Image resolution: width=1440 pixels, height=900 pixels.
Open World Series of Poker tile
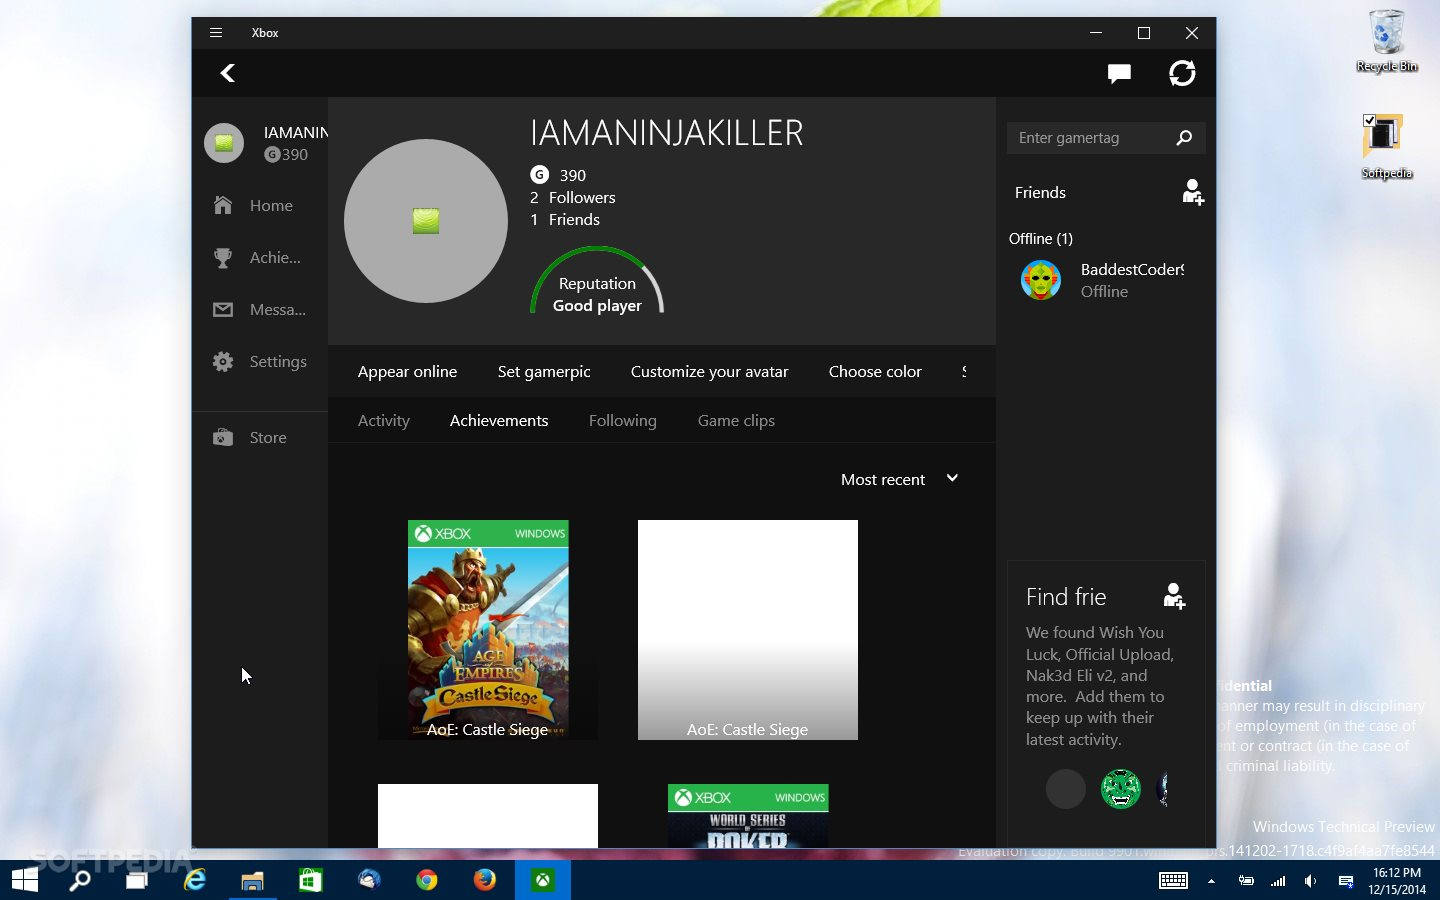coord(748,816)
